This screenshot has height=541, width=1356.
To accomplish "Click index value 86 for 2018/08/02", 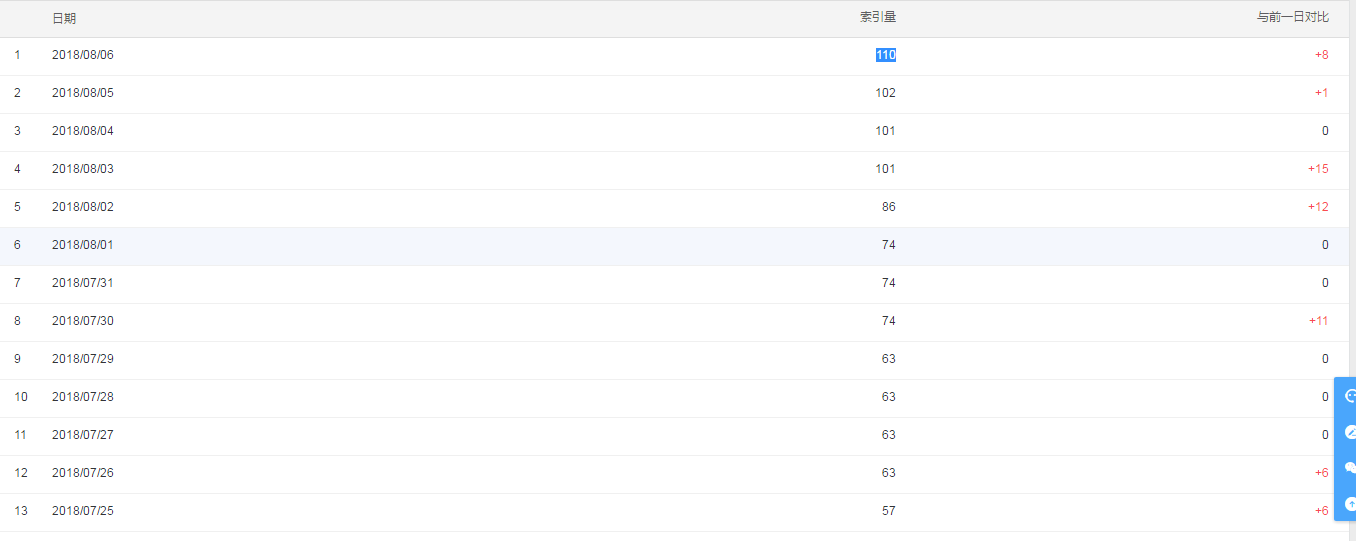I will pyautogui.click(x=888, y=207).
